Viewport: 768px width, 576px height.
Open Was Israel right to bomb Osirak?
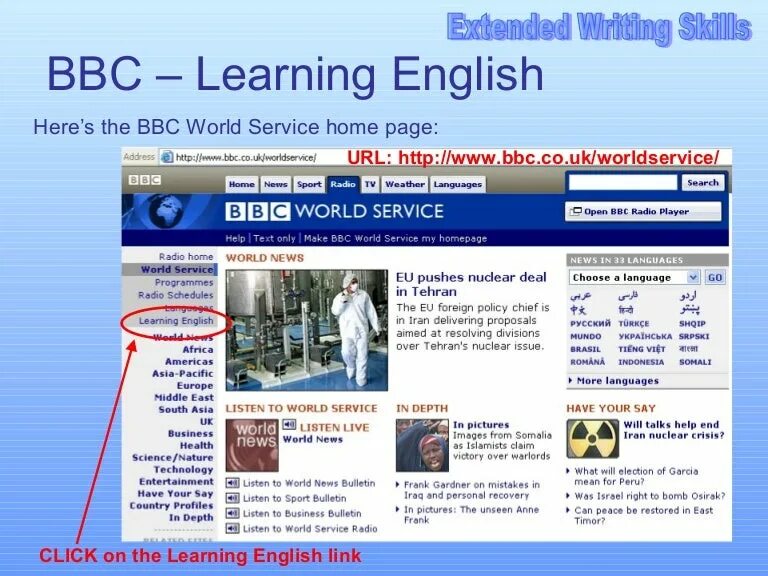650,496
